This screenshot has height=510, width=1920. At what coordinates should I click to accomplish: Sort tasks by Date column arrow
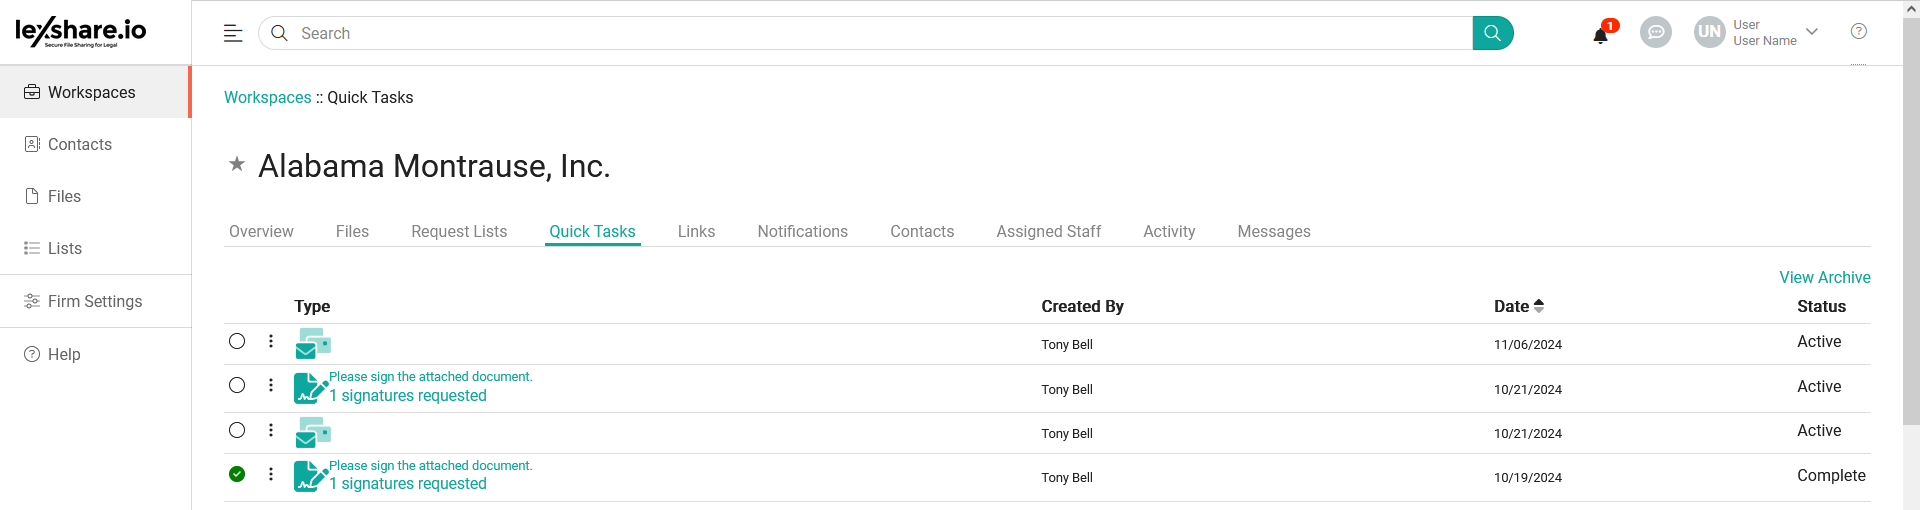(1539, 306)
